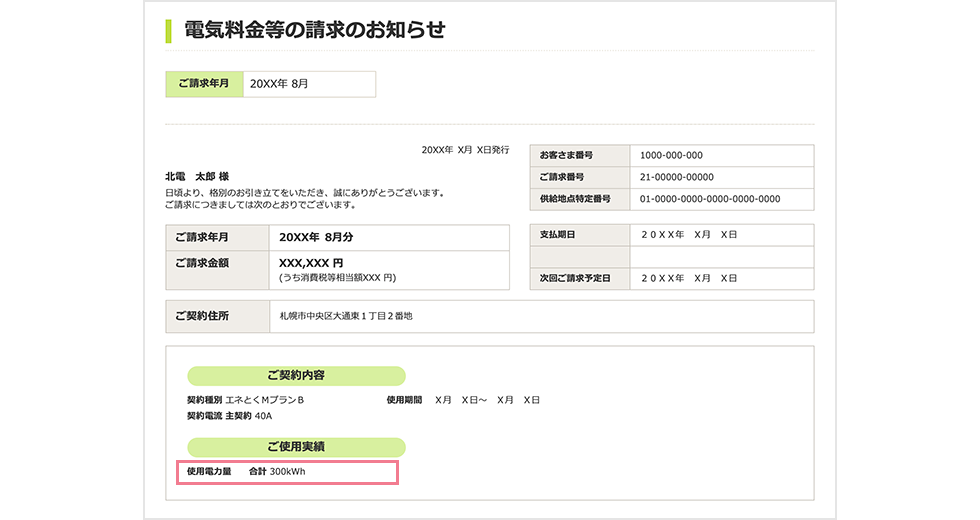This screenshot has height=520, width=980.
Task: Click the ご請求番号 label
Action: click(x=561, y=177)
